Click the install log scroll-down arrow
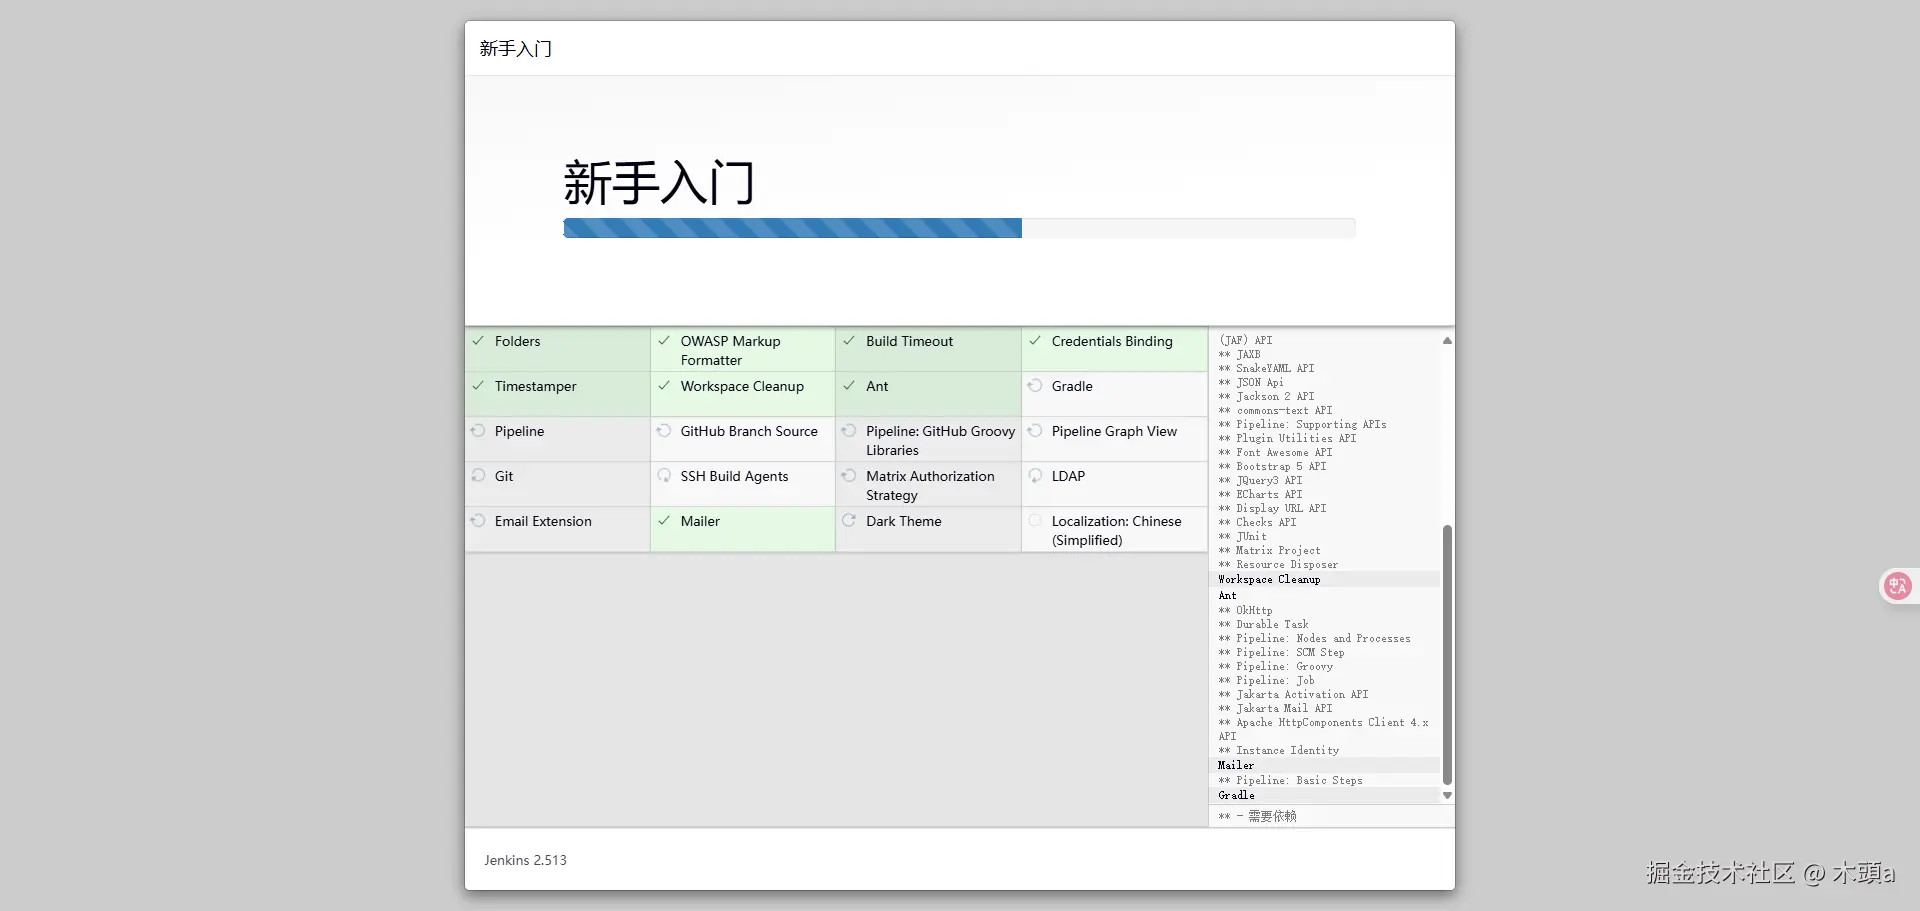Image resolution: width=1920 pixels, height=911 pixels. coord(1447,796)
